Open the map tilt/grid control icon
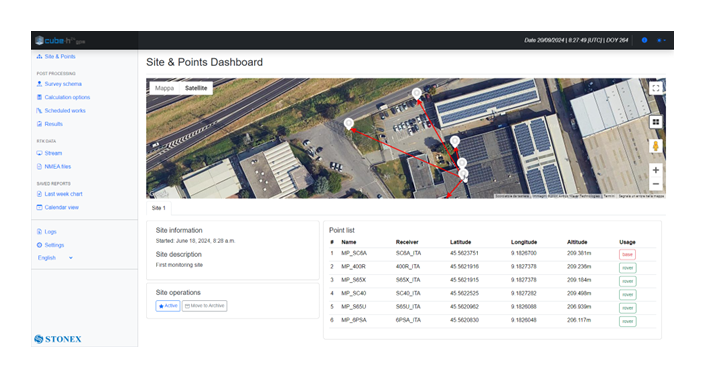This screenshot has width=706, height=379. point(656,122)
